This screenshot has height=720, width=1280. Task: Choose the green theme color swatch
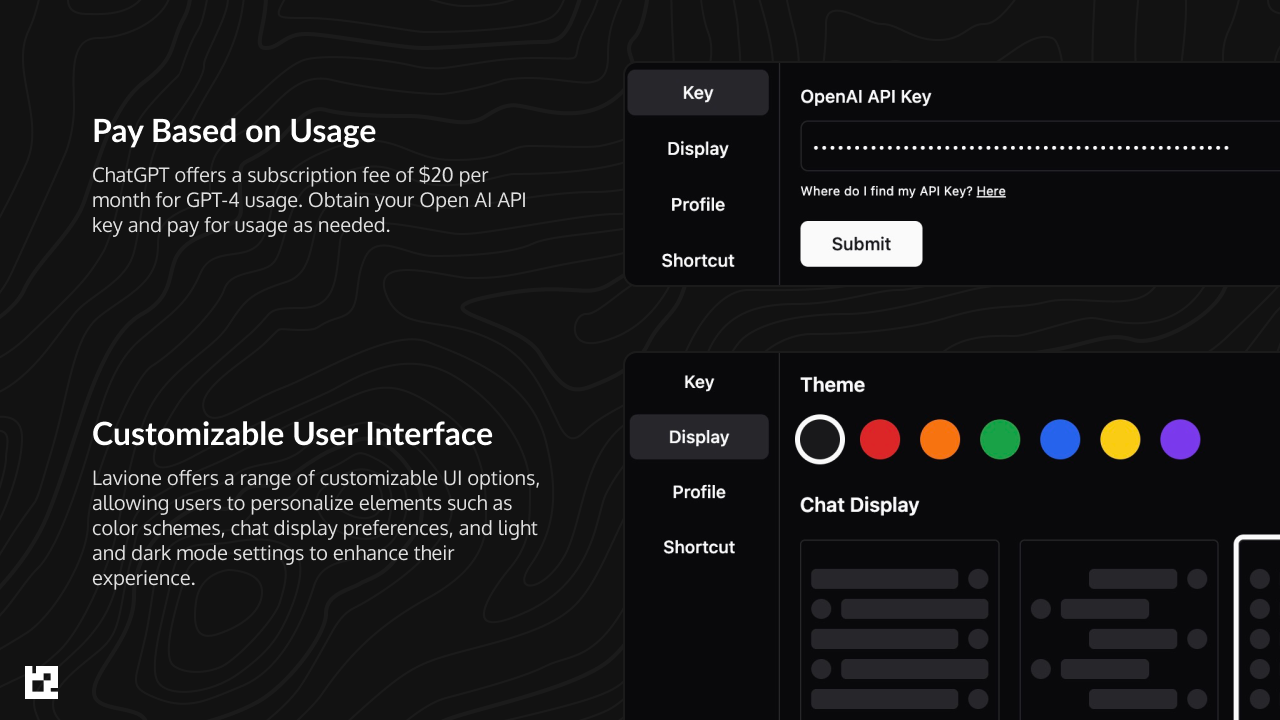pyautogui.click(x=1000, y=439)
